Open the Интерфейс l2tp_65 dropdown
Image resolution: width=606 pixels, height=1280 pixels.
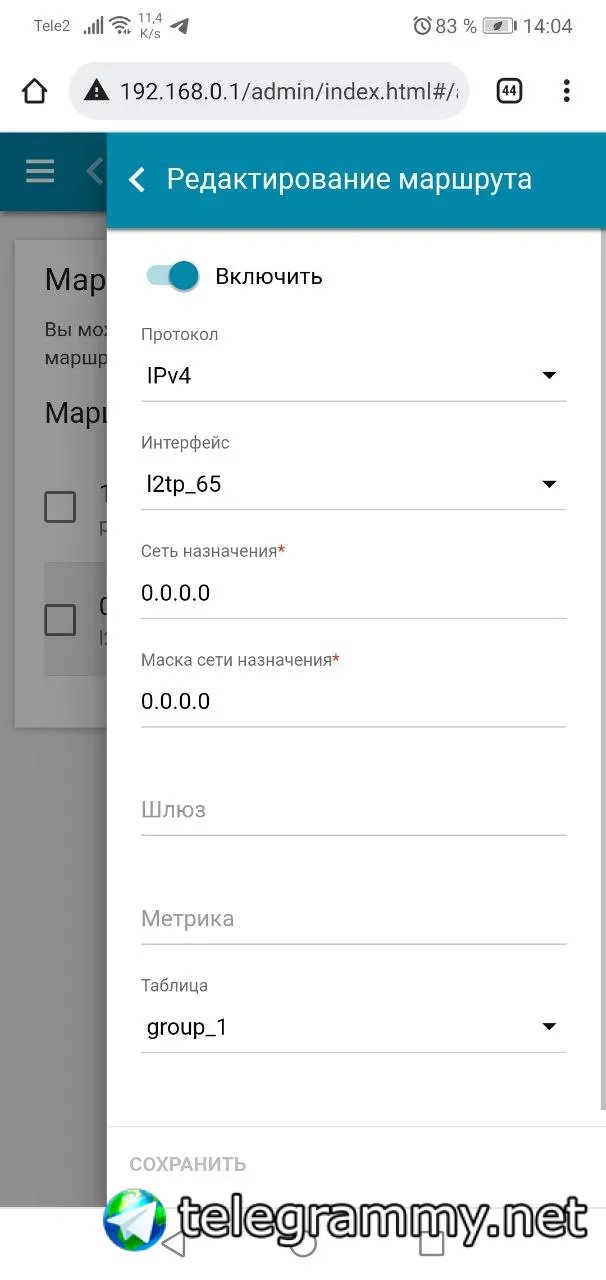tap(354, 485)
